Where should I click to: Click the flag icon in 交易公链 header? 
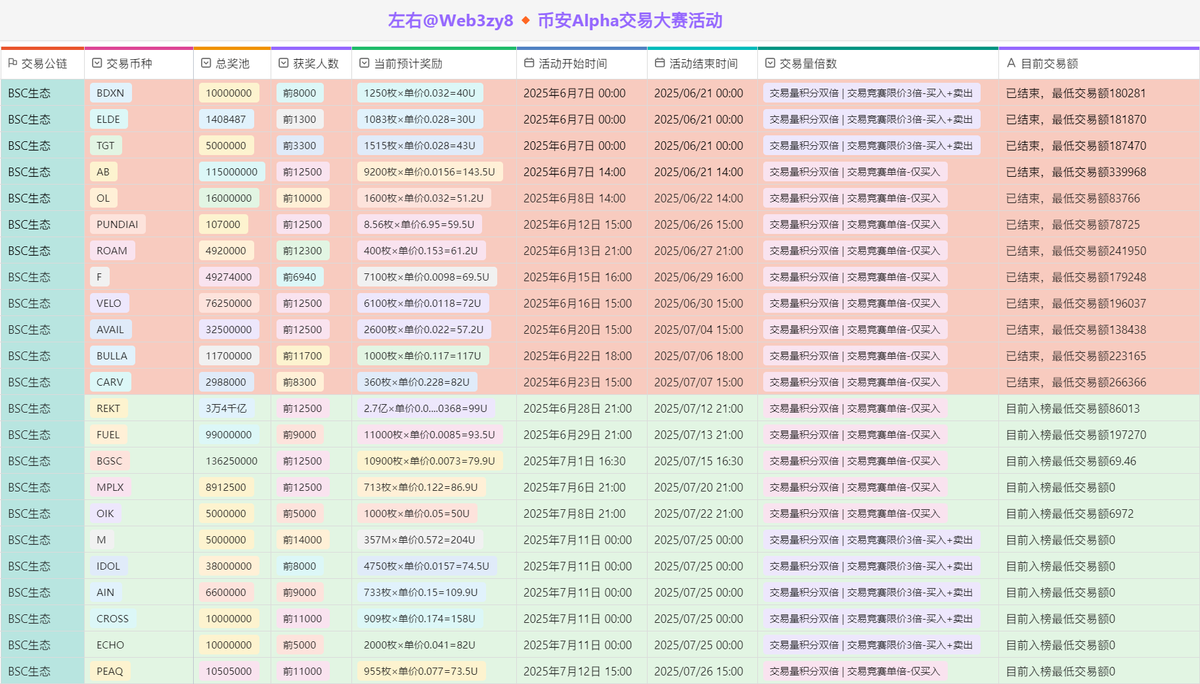(12, 64)
